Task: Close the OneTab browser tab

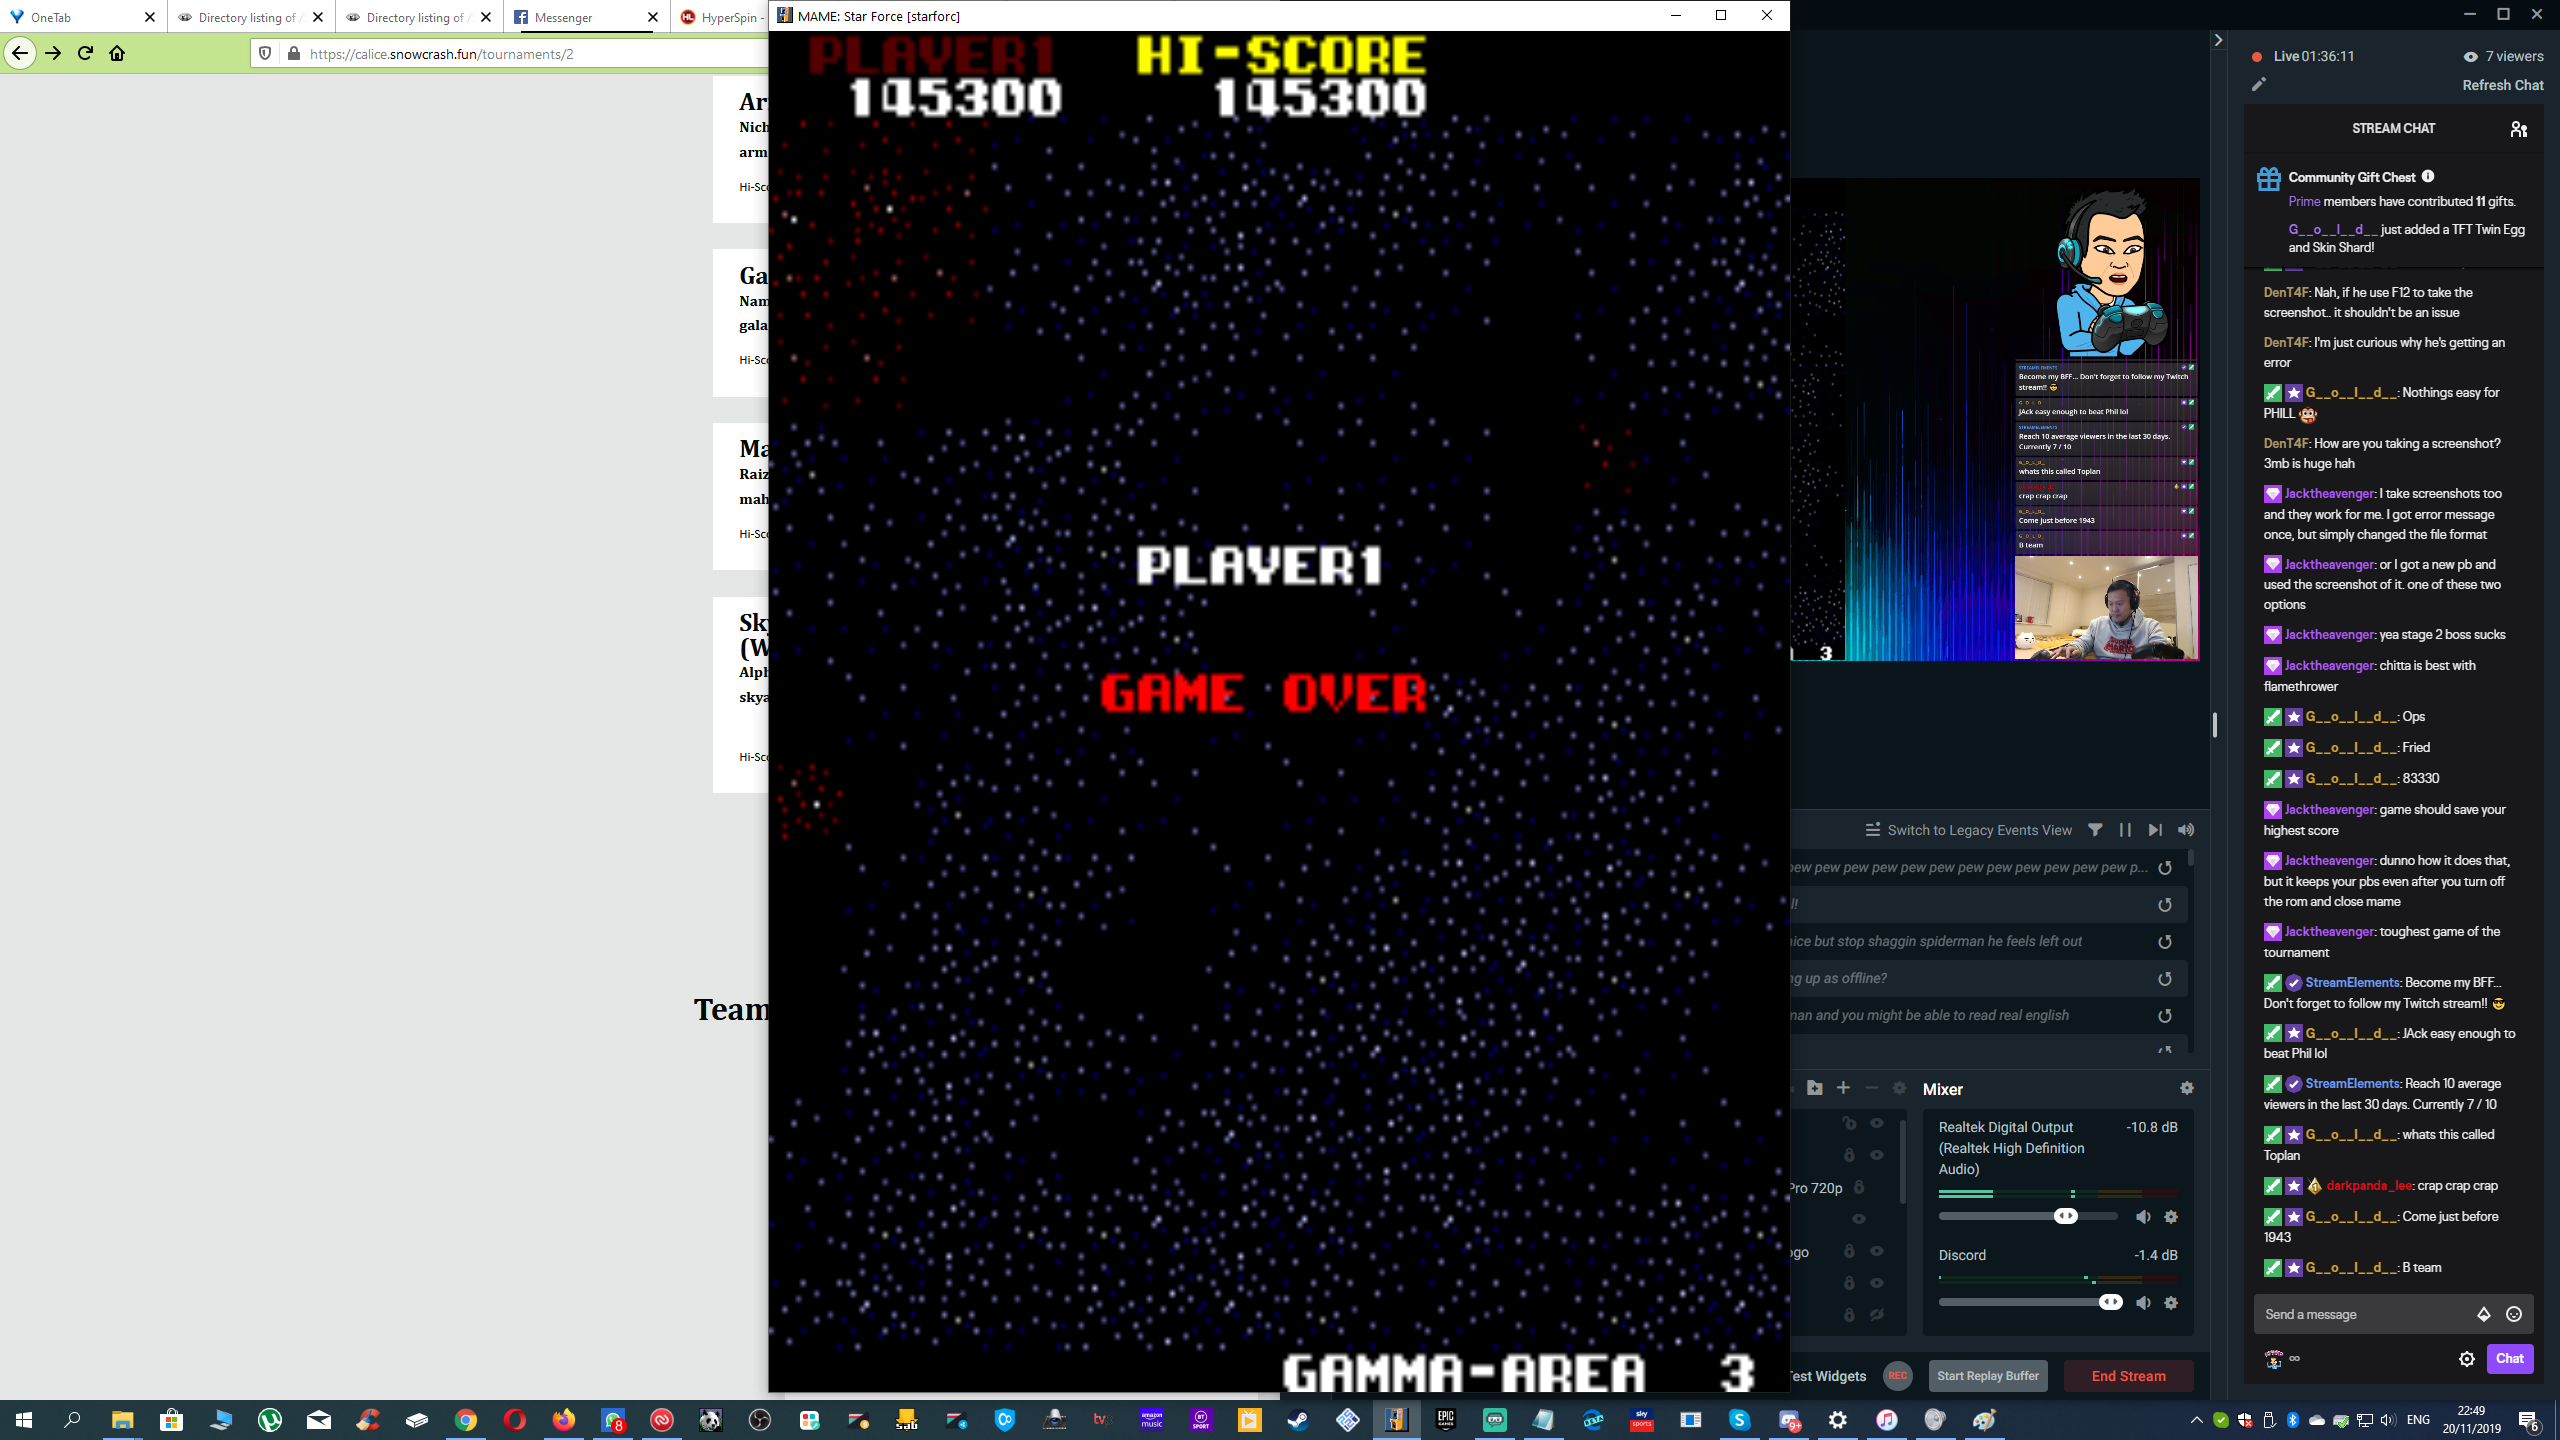Action: pos(150,17)
